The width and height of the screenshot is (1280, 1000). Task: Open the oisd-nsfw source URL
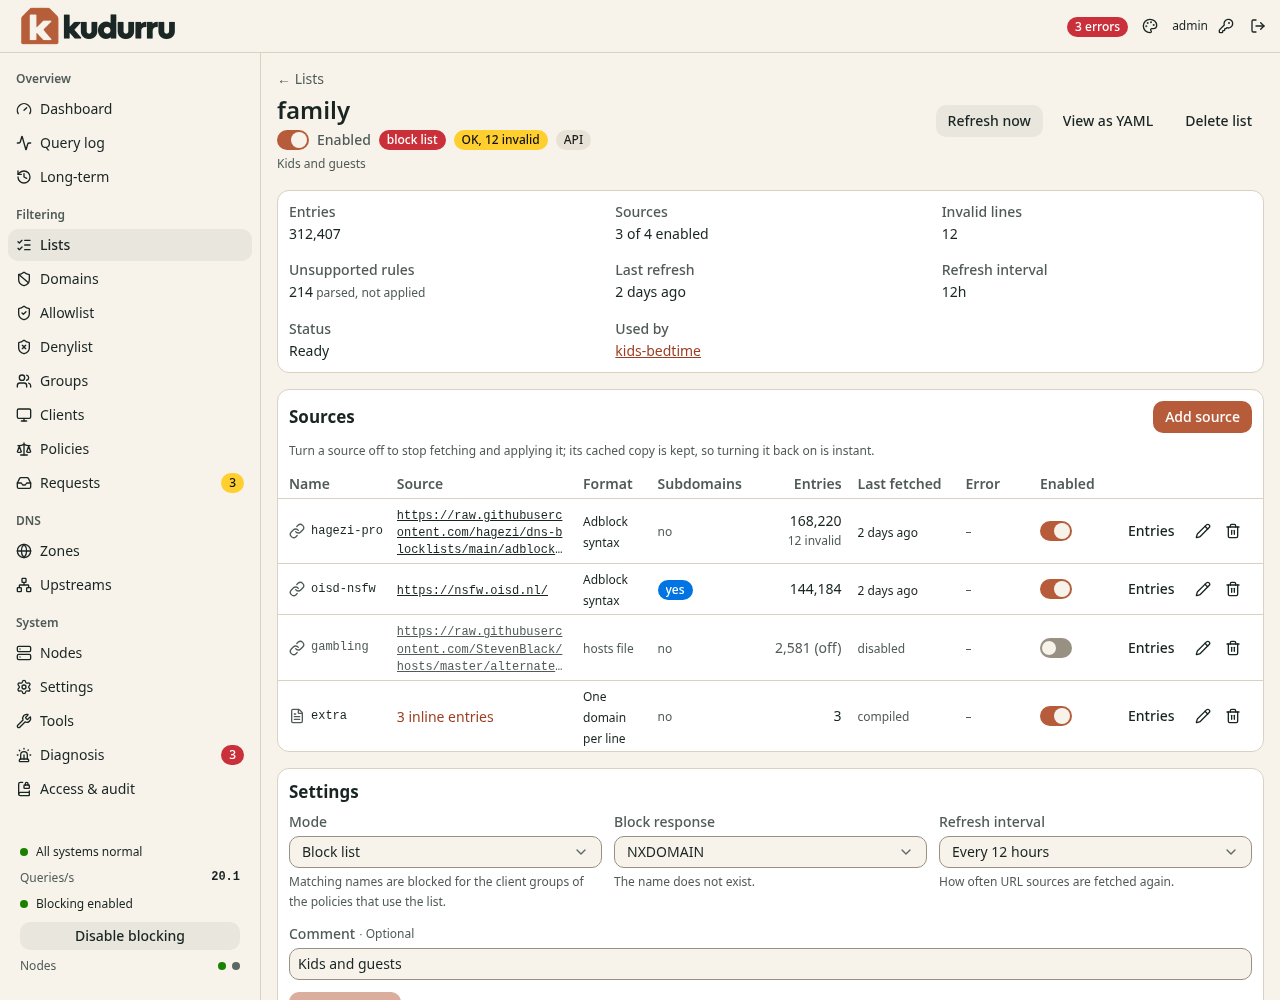tap(472, 590)
